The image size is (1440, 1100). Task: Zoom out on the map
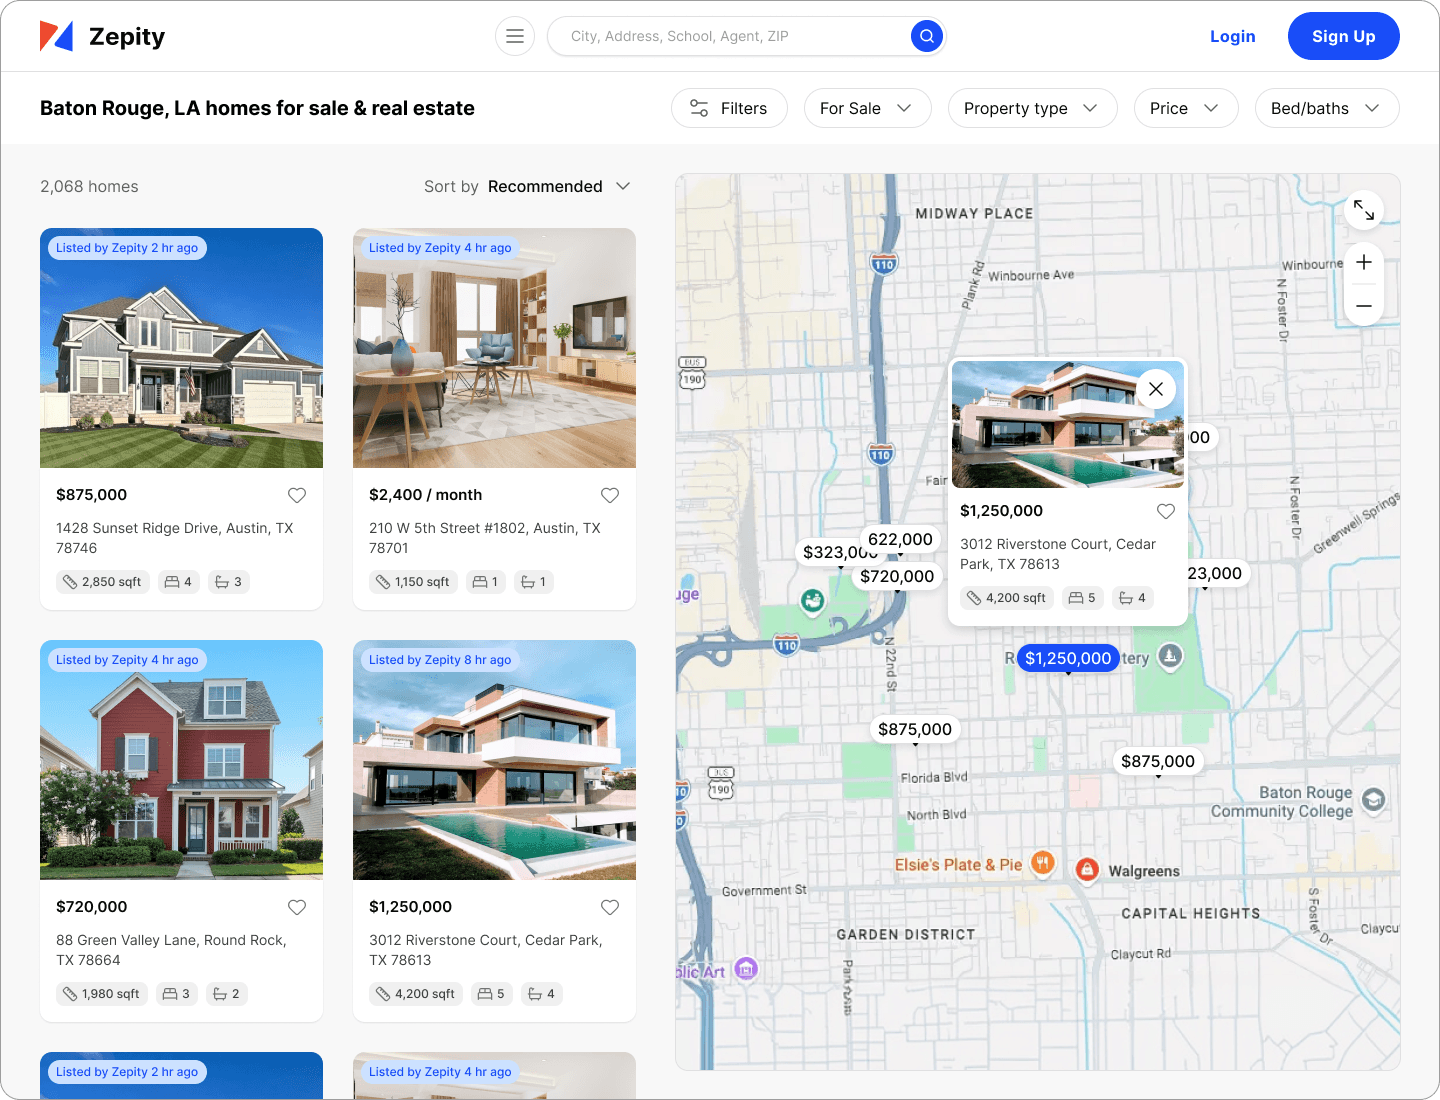coord(1364,306)
